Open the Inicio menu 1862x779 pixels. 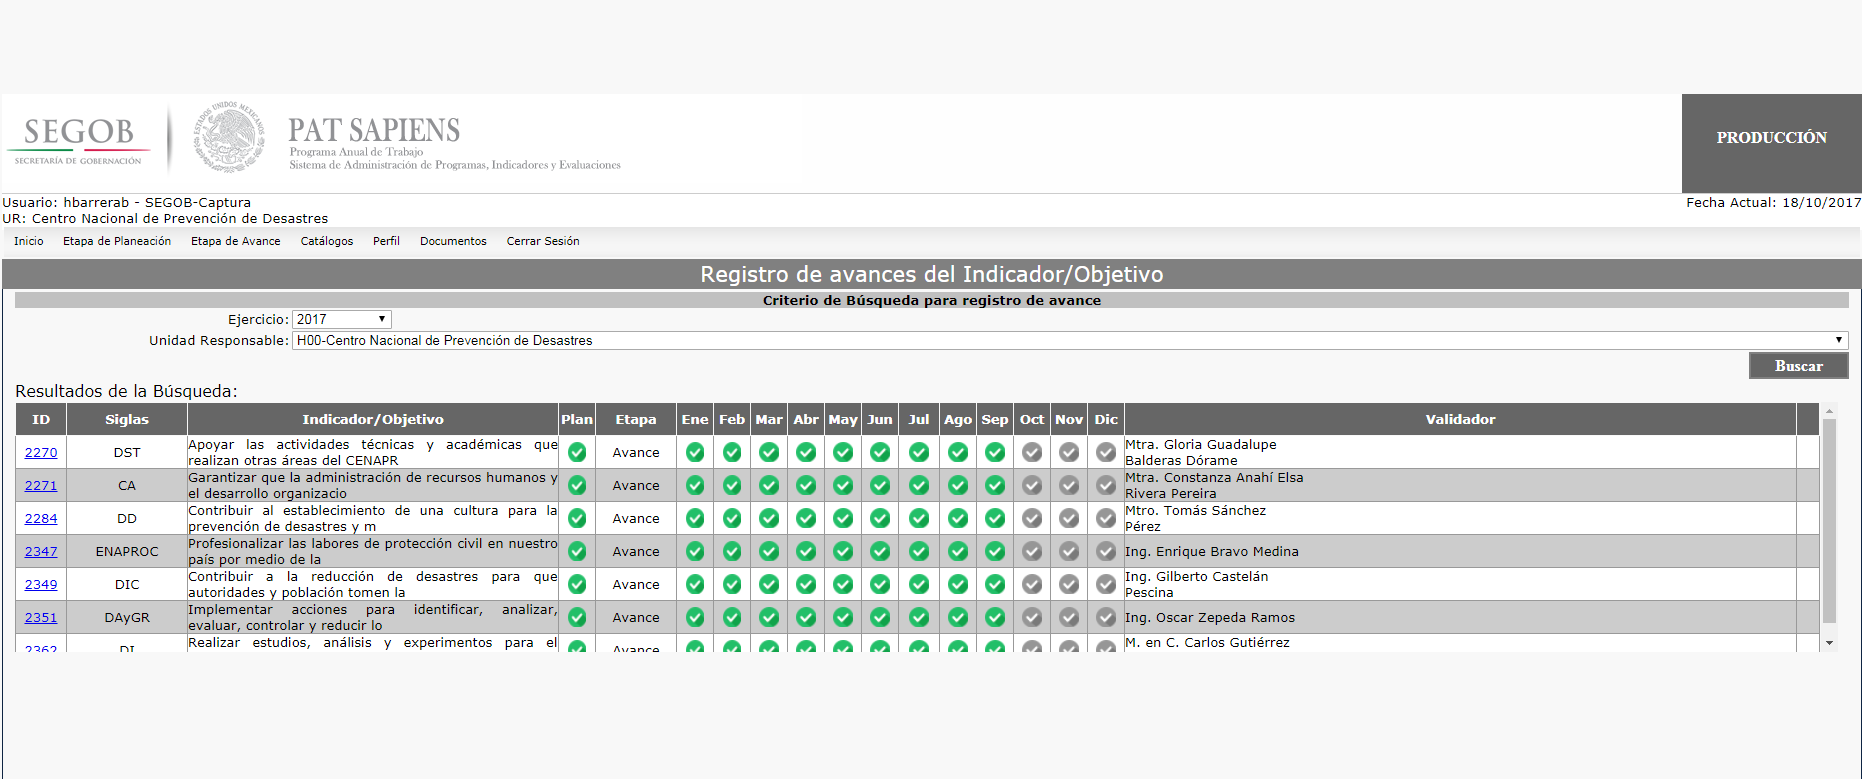point(29,241)
